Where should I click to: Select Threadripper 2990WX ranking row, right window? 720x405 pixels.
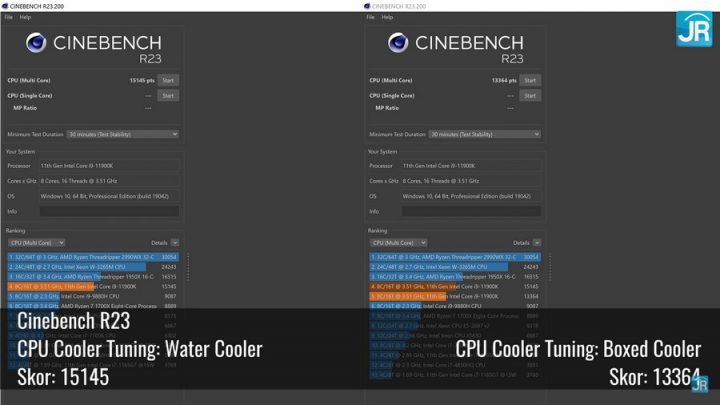tap(455, 257)
